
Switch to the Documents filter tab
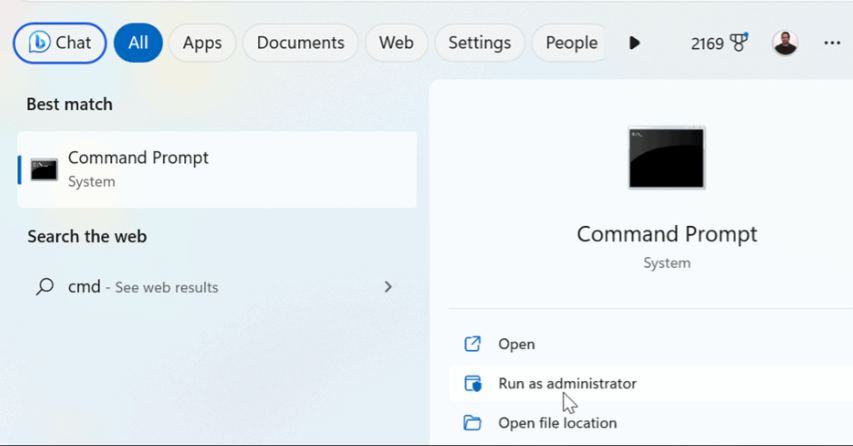point(300,43)
